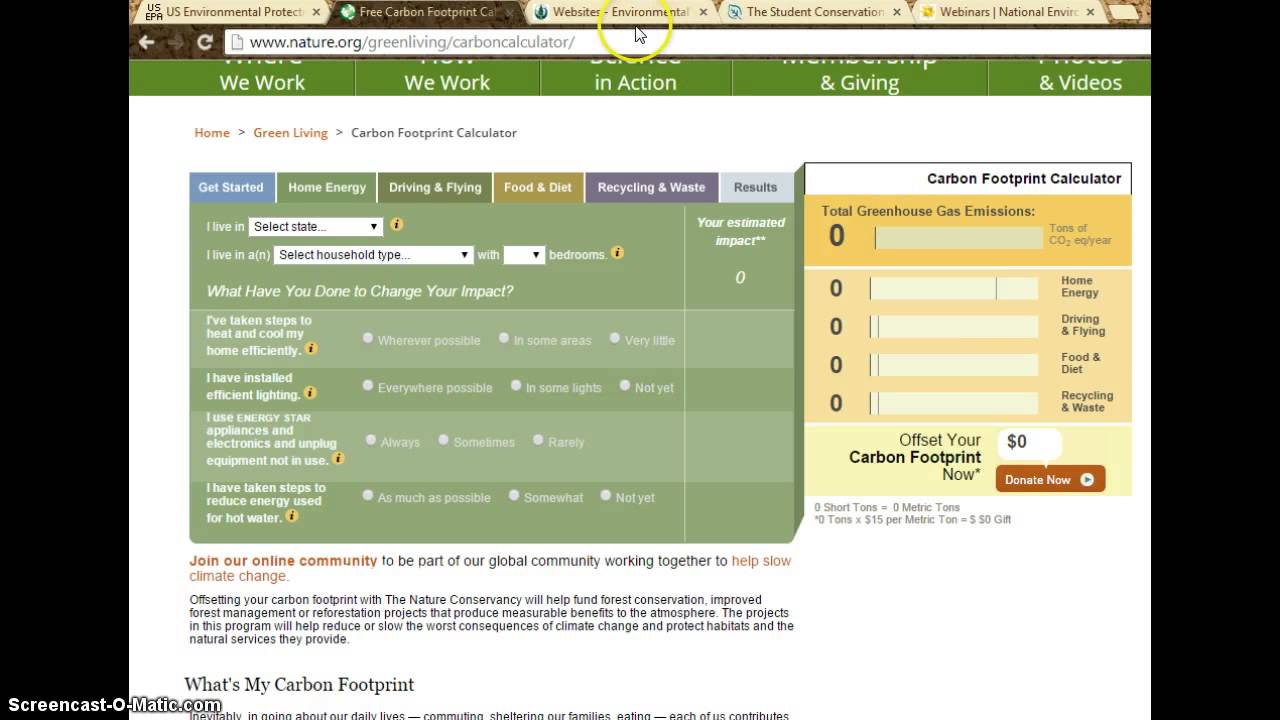Screen dimensions: 1280x720
Task: Select 'Wherever possible' for heating and cooling
Action: 368,338
